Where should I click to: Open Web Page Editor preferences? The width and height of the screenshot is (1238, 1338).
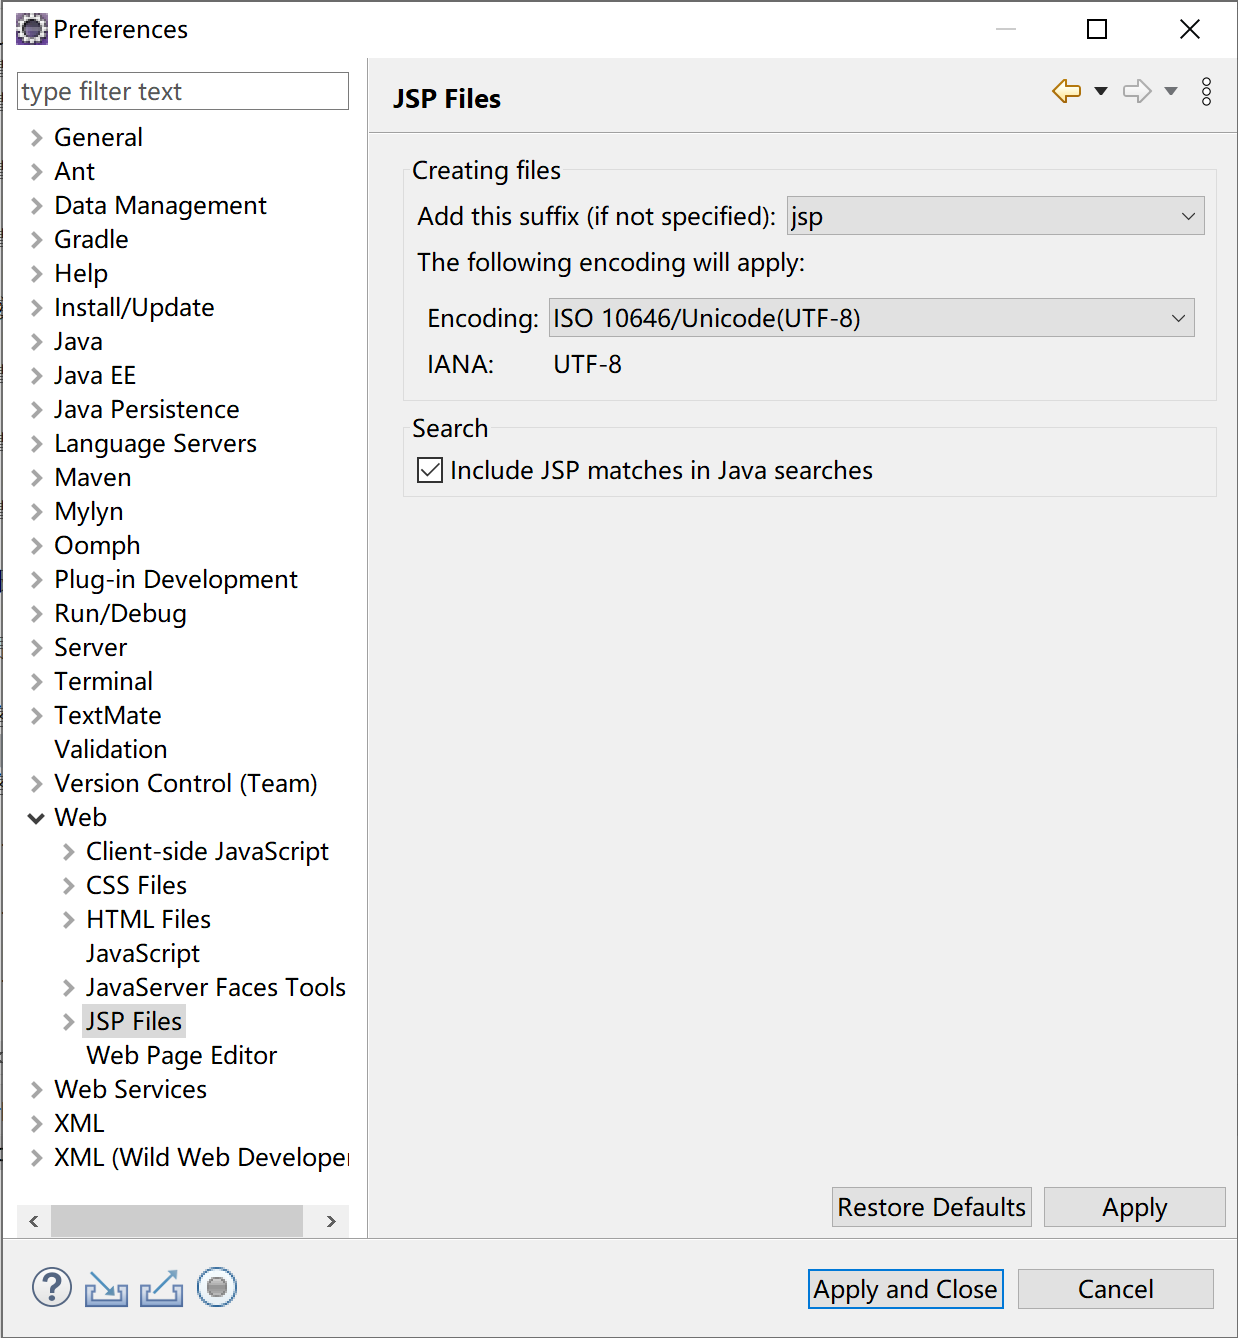(182, 1055)
